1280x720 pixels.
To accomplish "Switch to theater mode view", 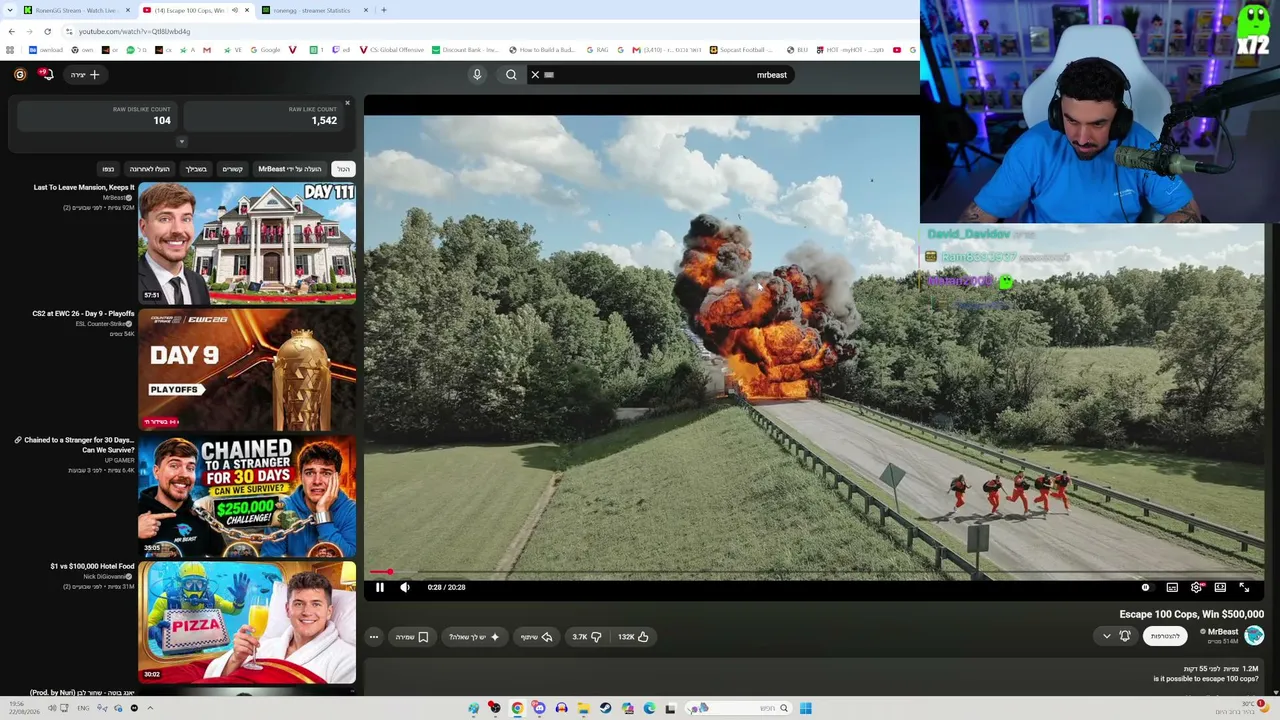I will [x=1220, y=587].
